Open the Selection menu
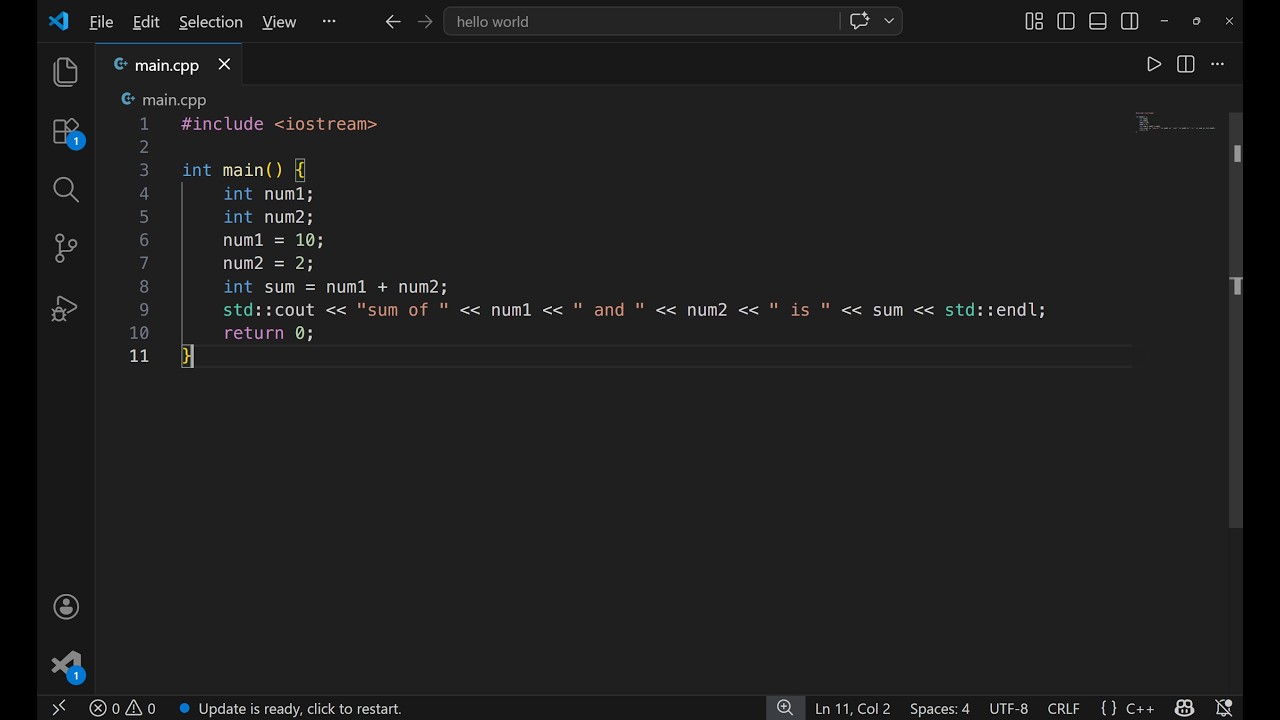This screenshot has width=1280, height=720. [x=210, y=22]
